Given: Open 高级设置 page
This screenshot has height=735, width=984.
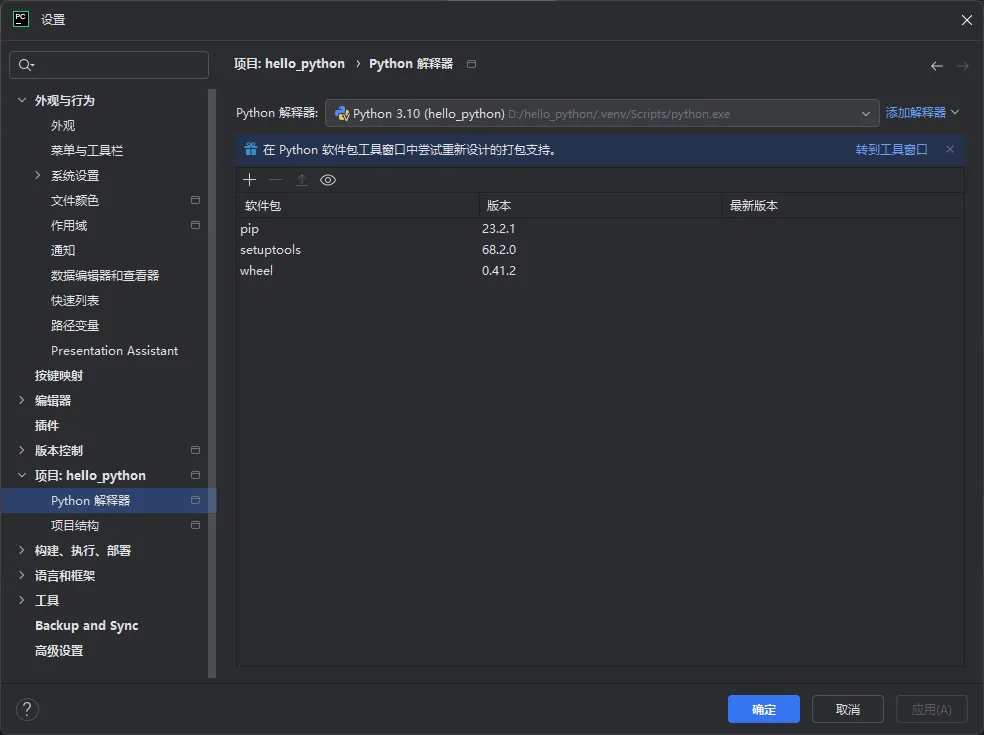Looking at the screenshot, I should [x=59, y=651].
